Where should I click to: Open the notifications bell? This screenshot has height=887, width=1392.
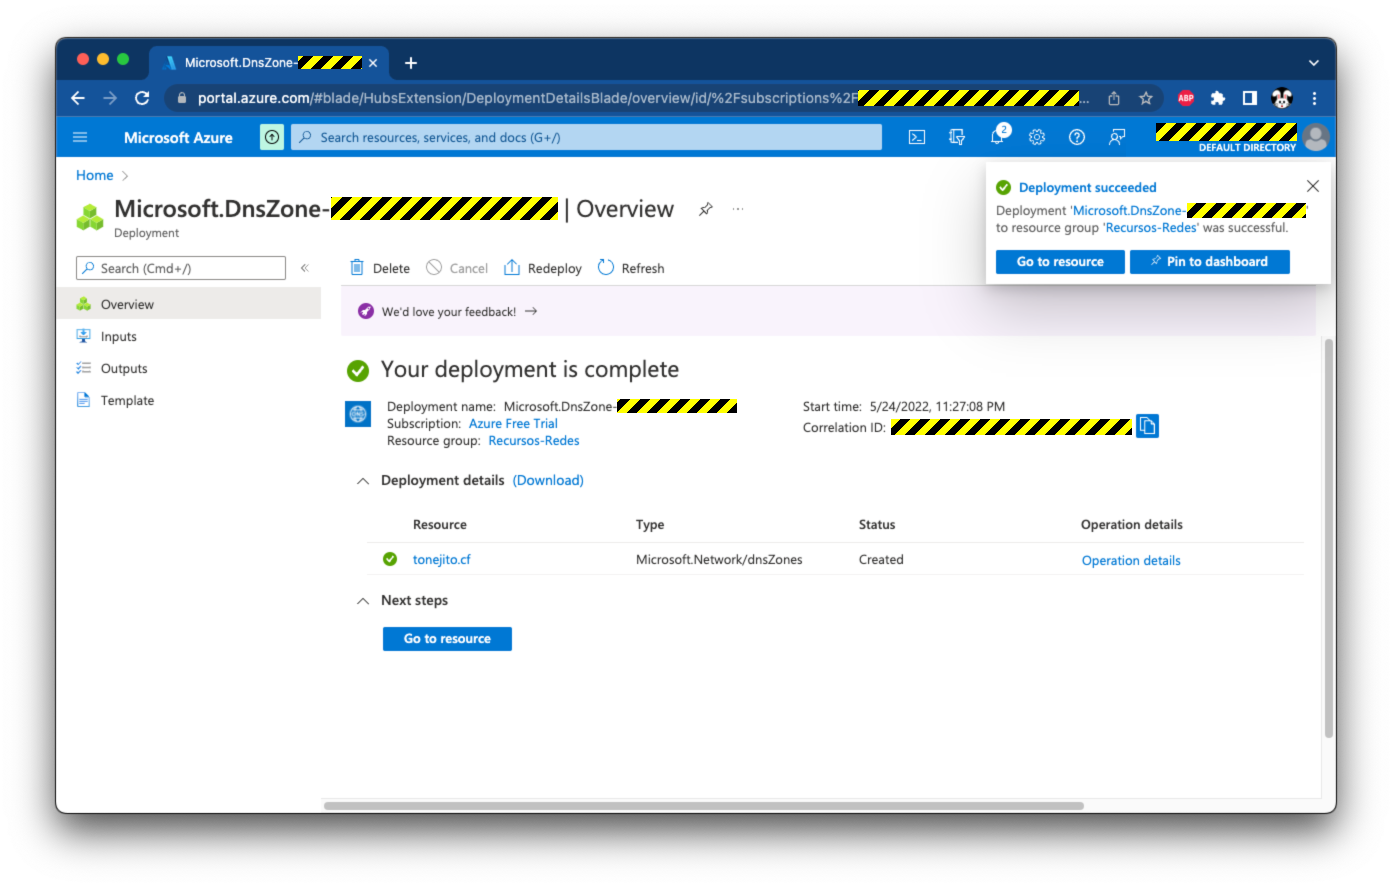coord(997,138)
